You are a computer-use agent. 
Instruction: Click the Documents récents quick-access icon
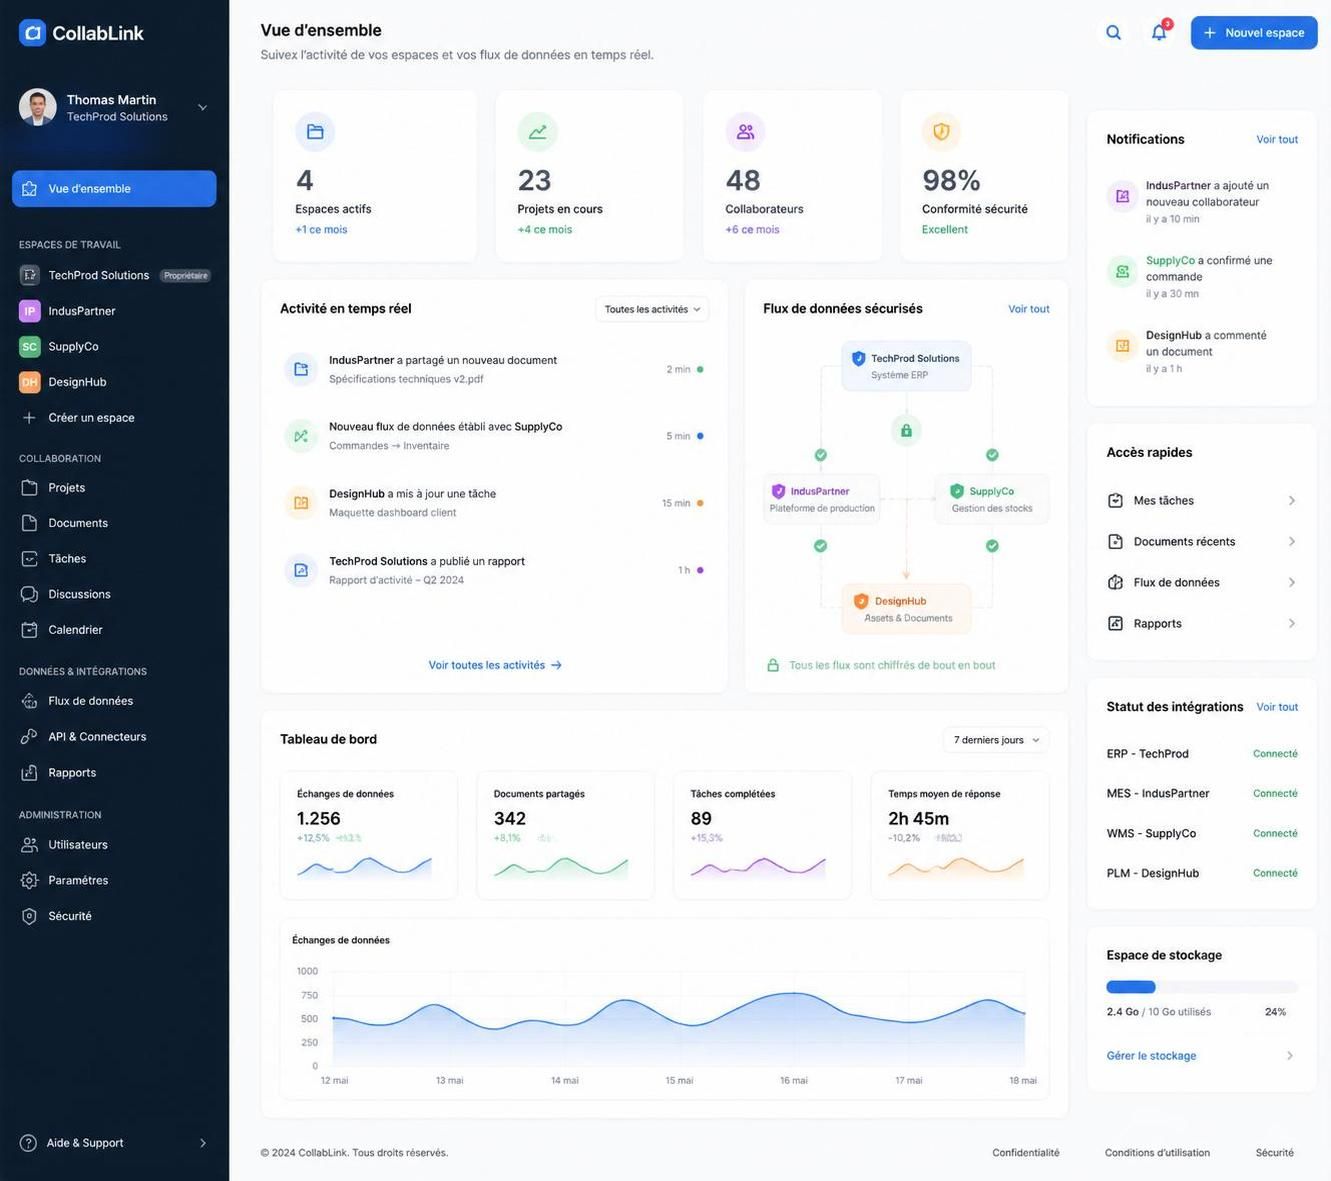[1116, 542]
